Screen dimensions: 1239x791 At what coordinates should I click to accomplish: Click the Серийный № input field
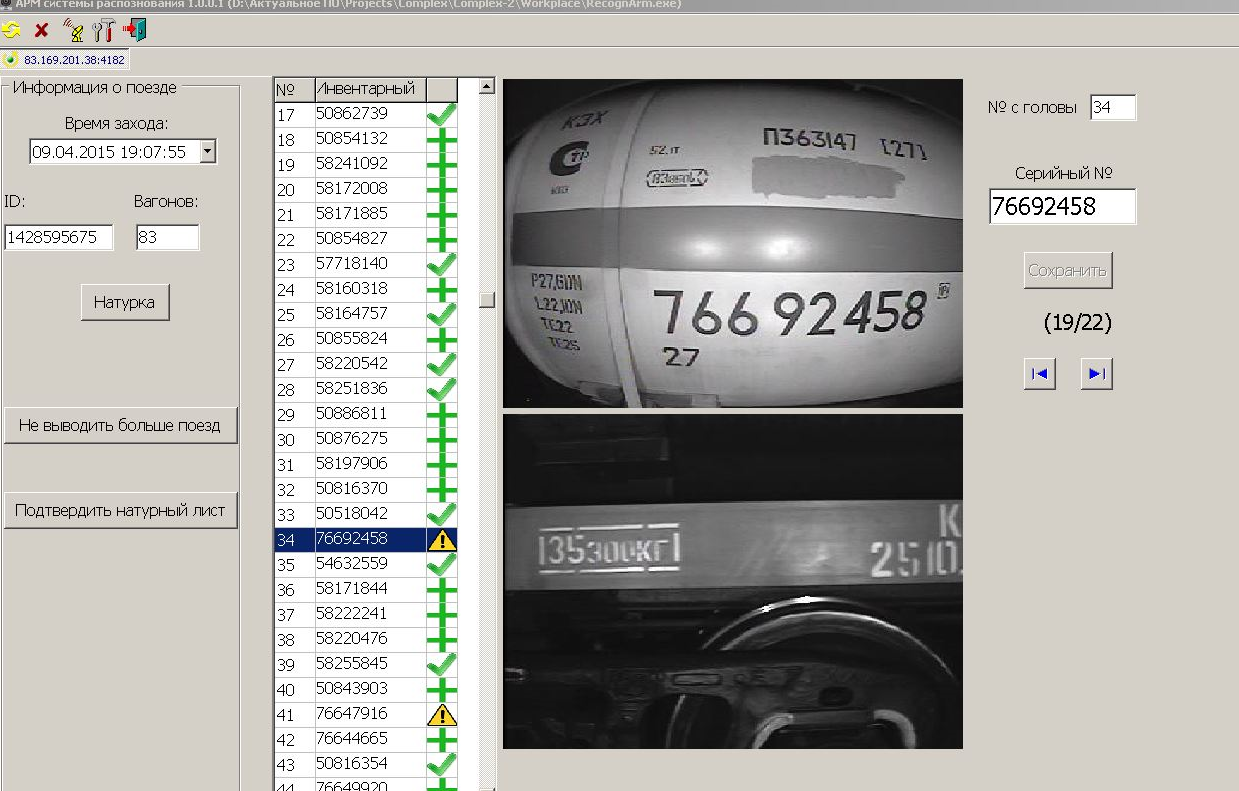(x=1063, y=207)
